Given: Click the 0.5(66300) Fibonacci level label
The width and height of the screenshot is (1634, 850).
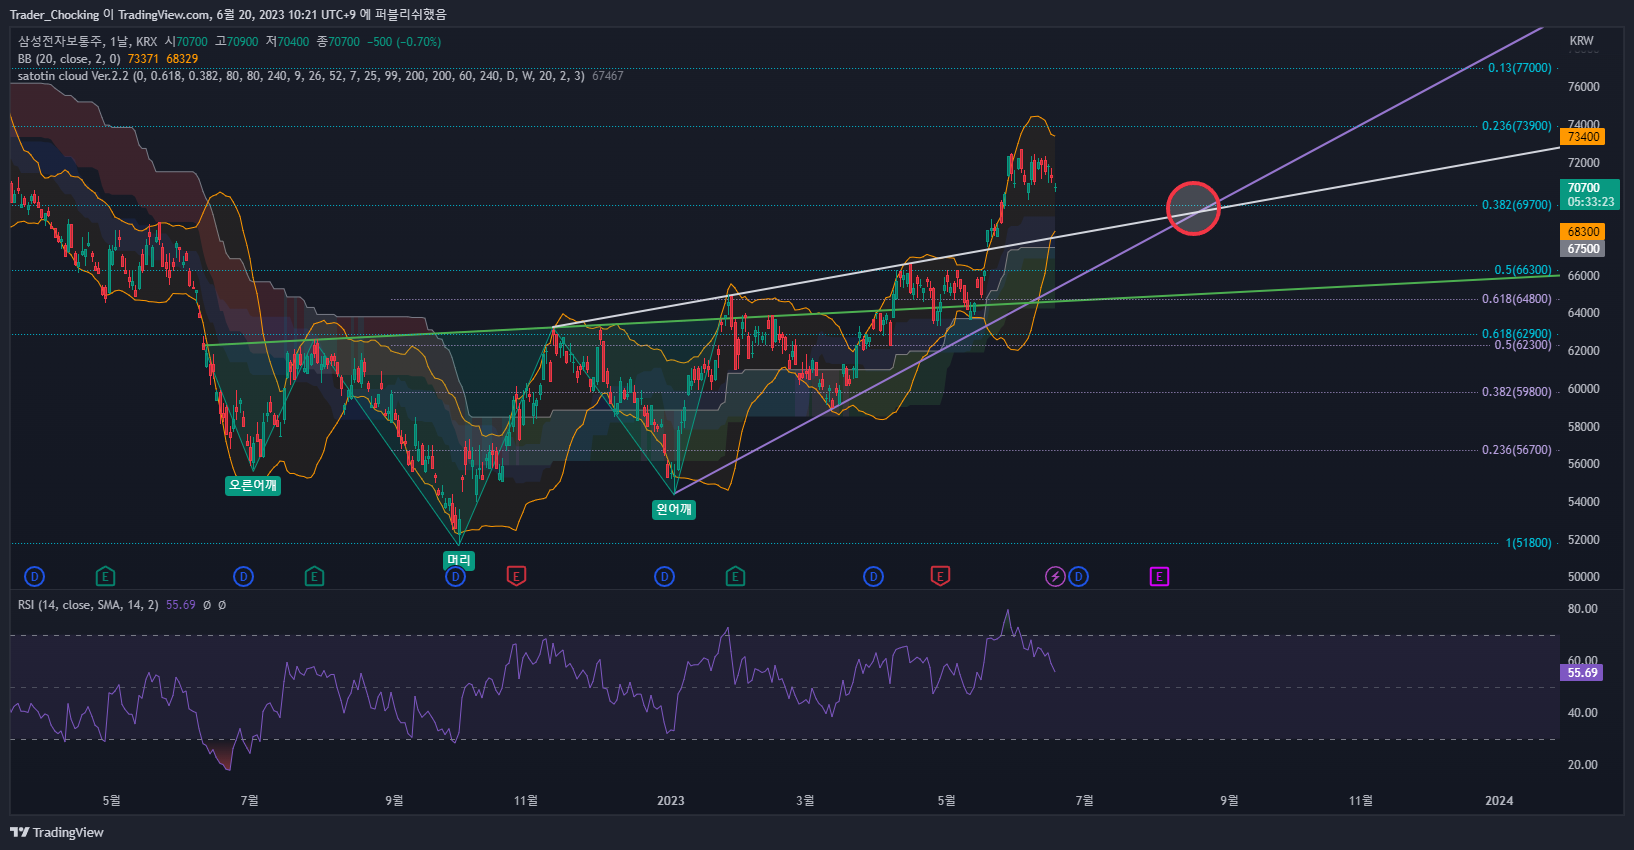Looking at the screenshot, I should (1523, 270).
